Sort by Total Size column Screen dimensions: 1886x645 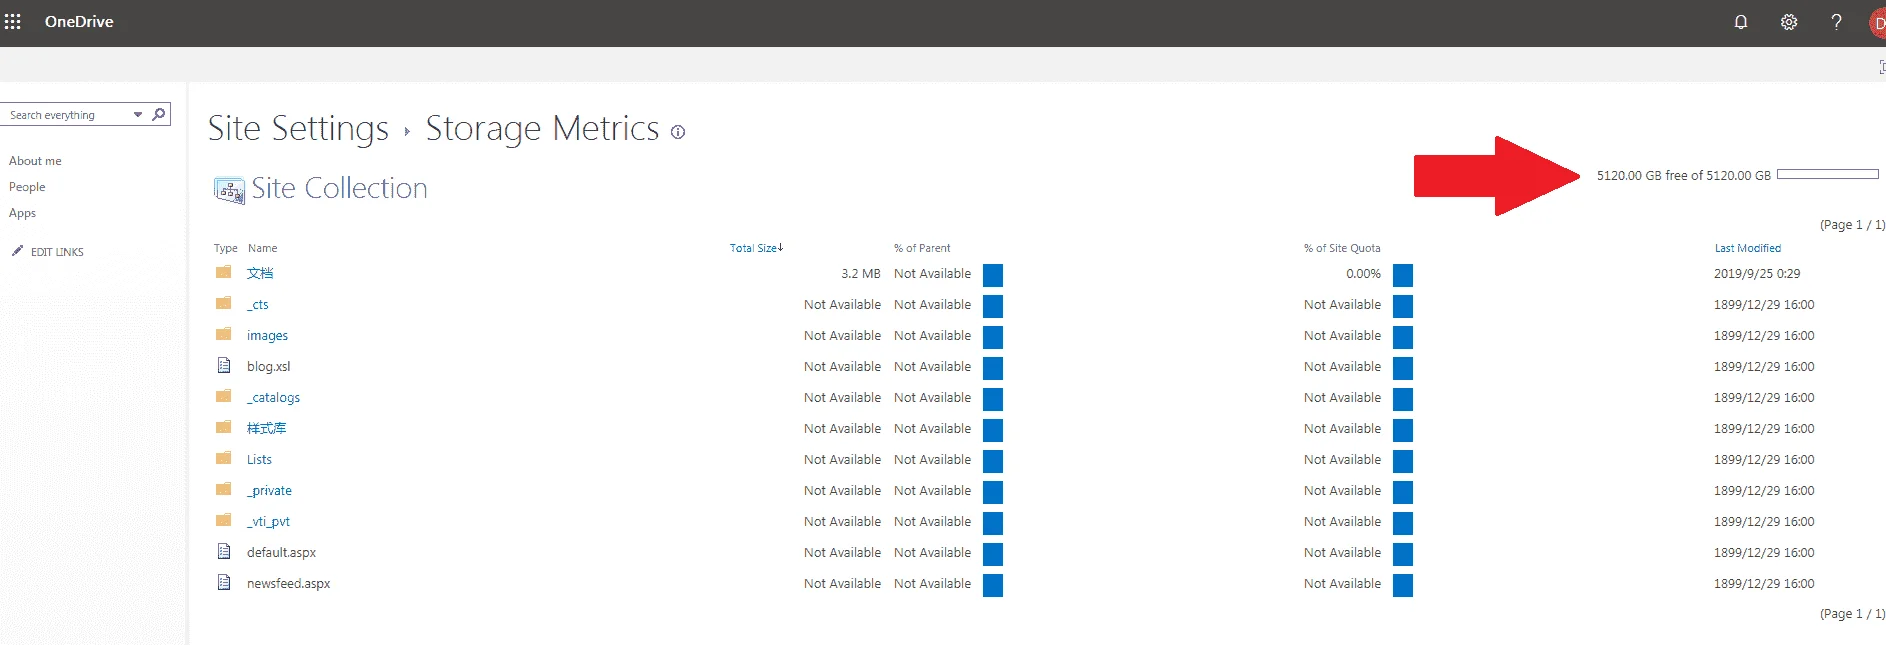click(756, 248)
